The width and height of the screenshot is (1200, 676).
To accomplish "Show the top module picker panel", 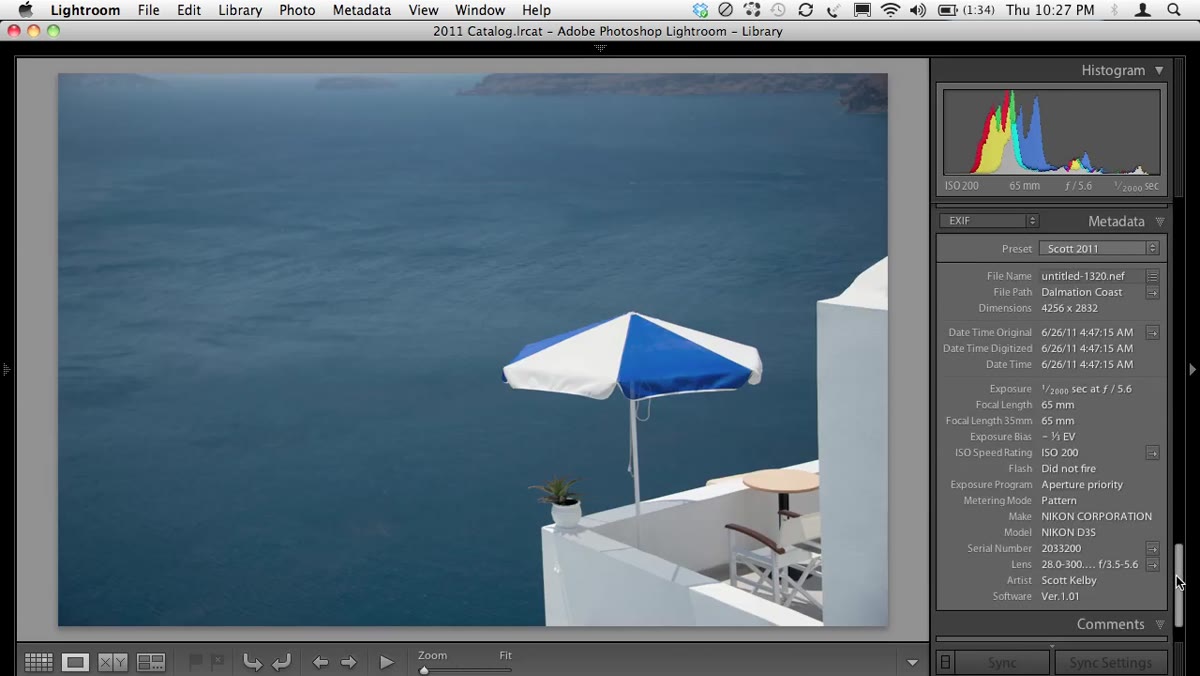I will pyautogui.click(x=600, y=47).
